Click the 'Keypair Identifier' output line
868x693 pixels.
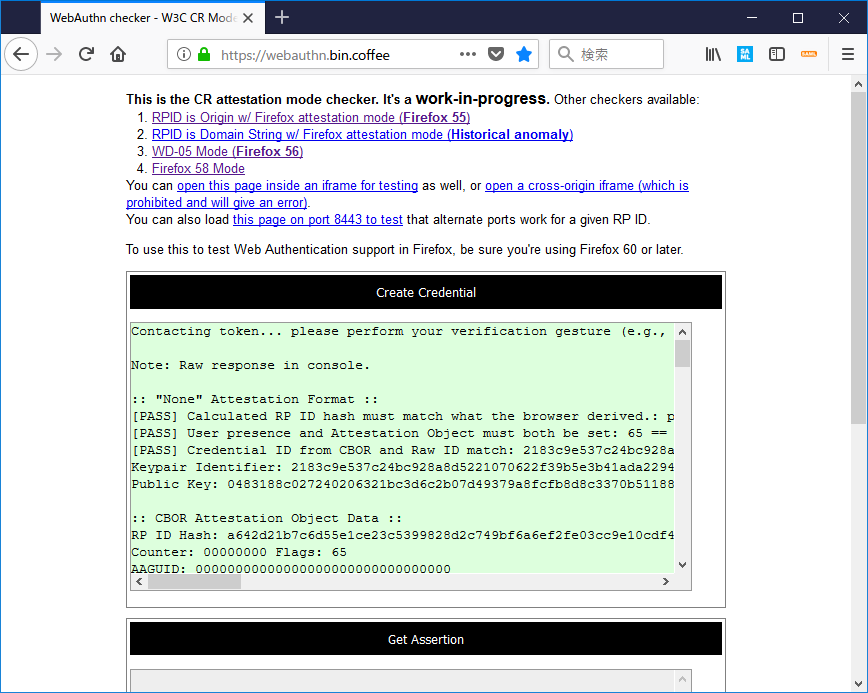402,467
